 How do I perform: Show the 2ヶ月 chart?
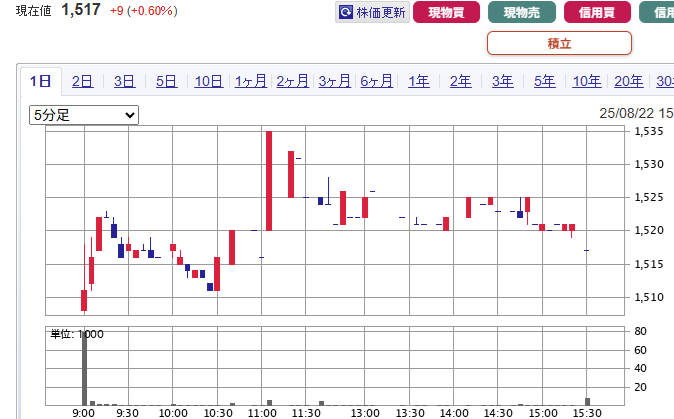pos(293,81)
